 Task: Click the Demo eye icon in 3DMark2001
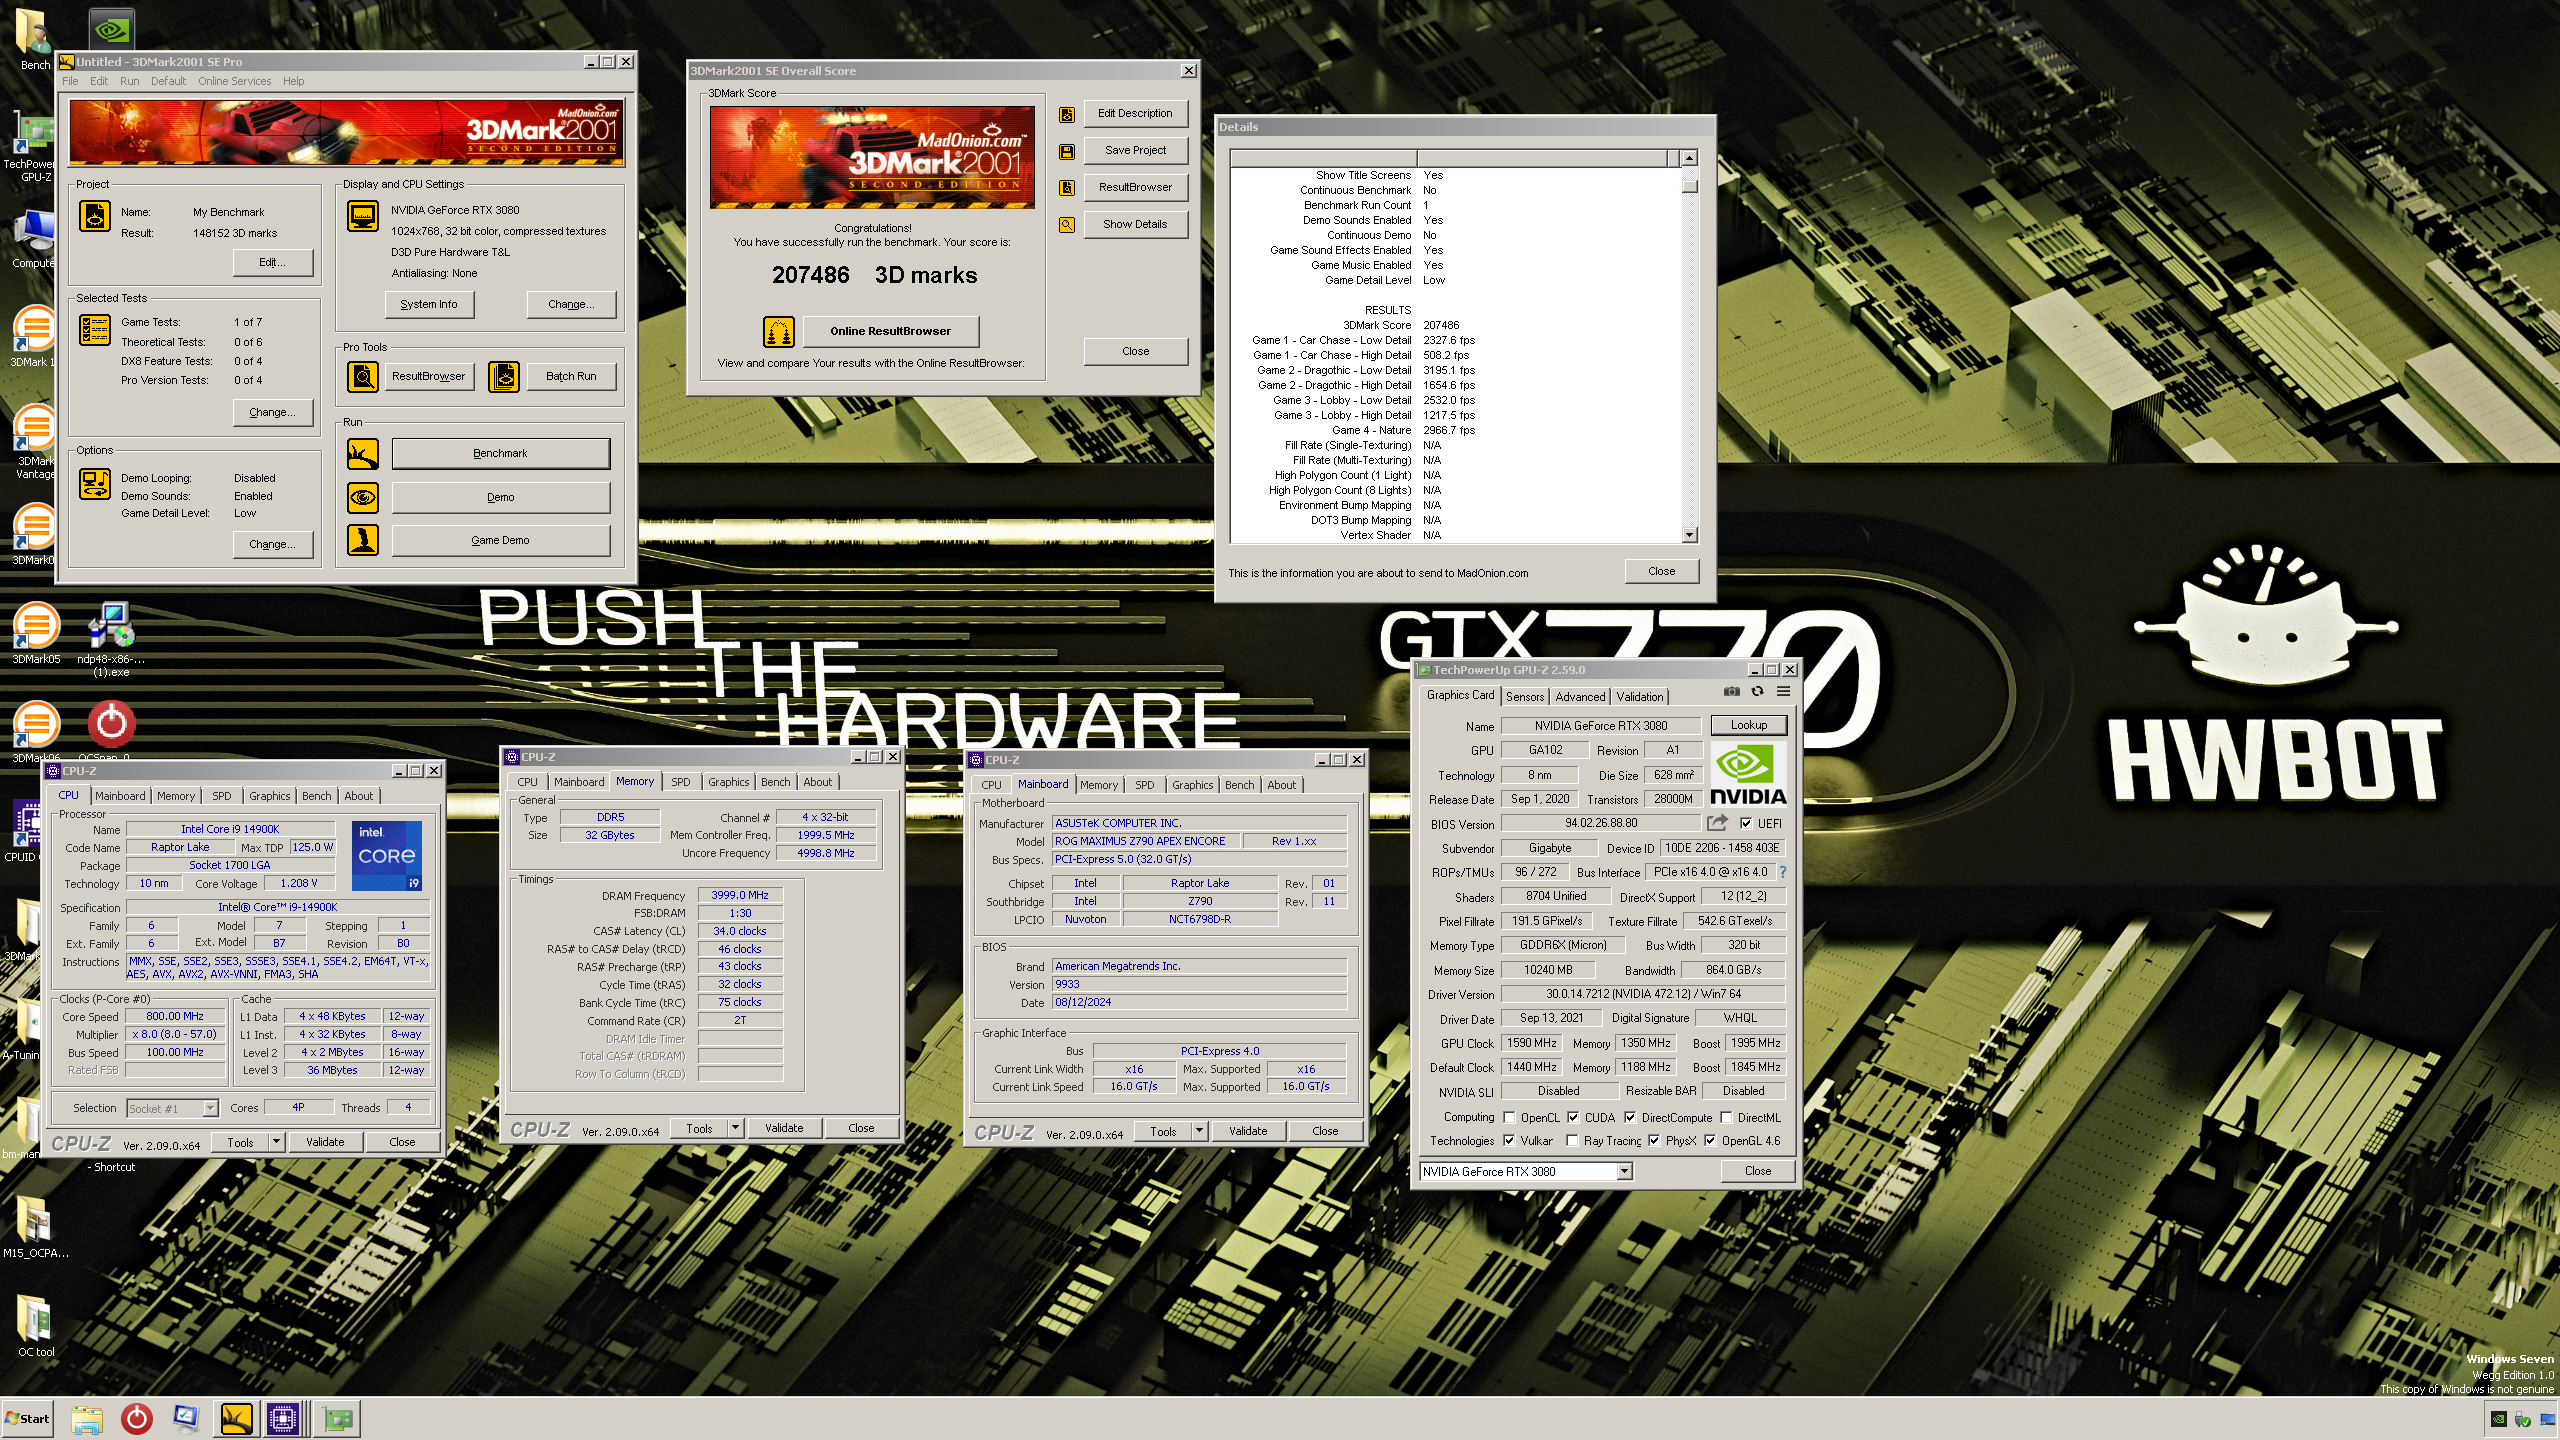(x=363, y=497)
